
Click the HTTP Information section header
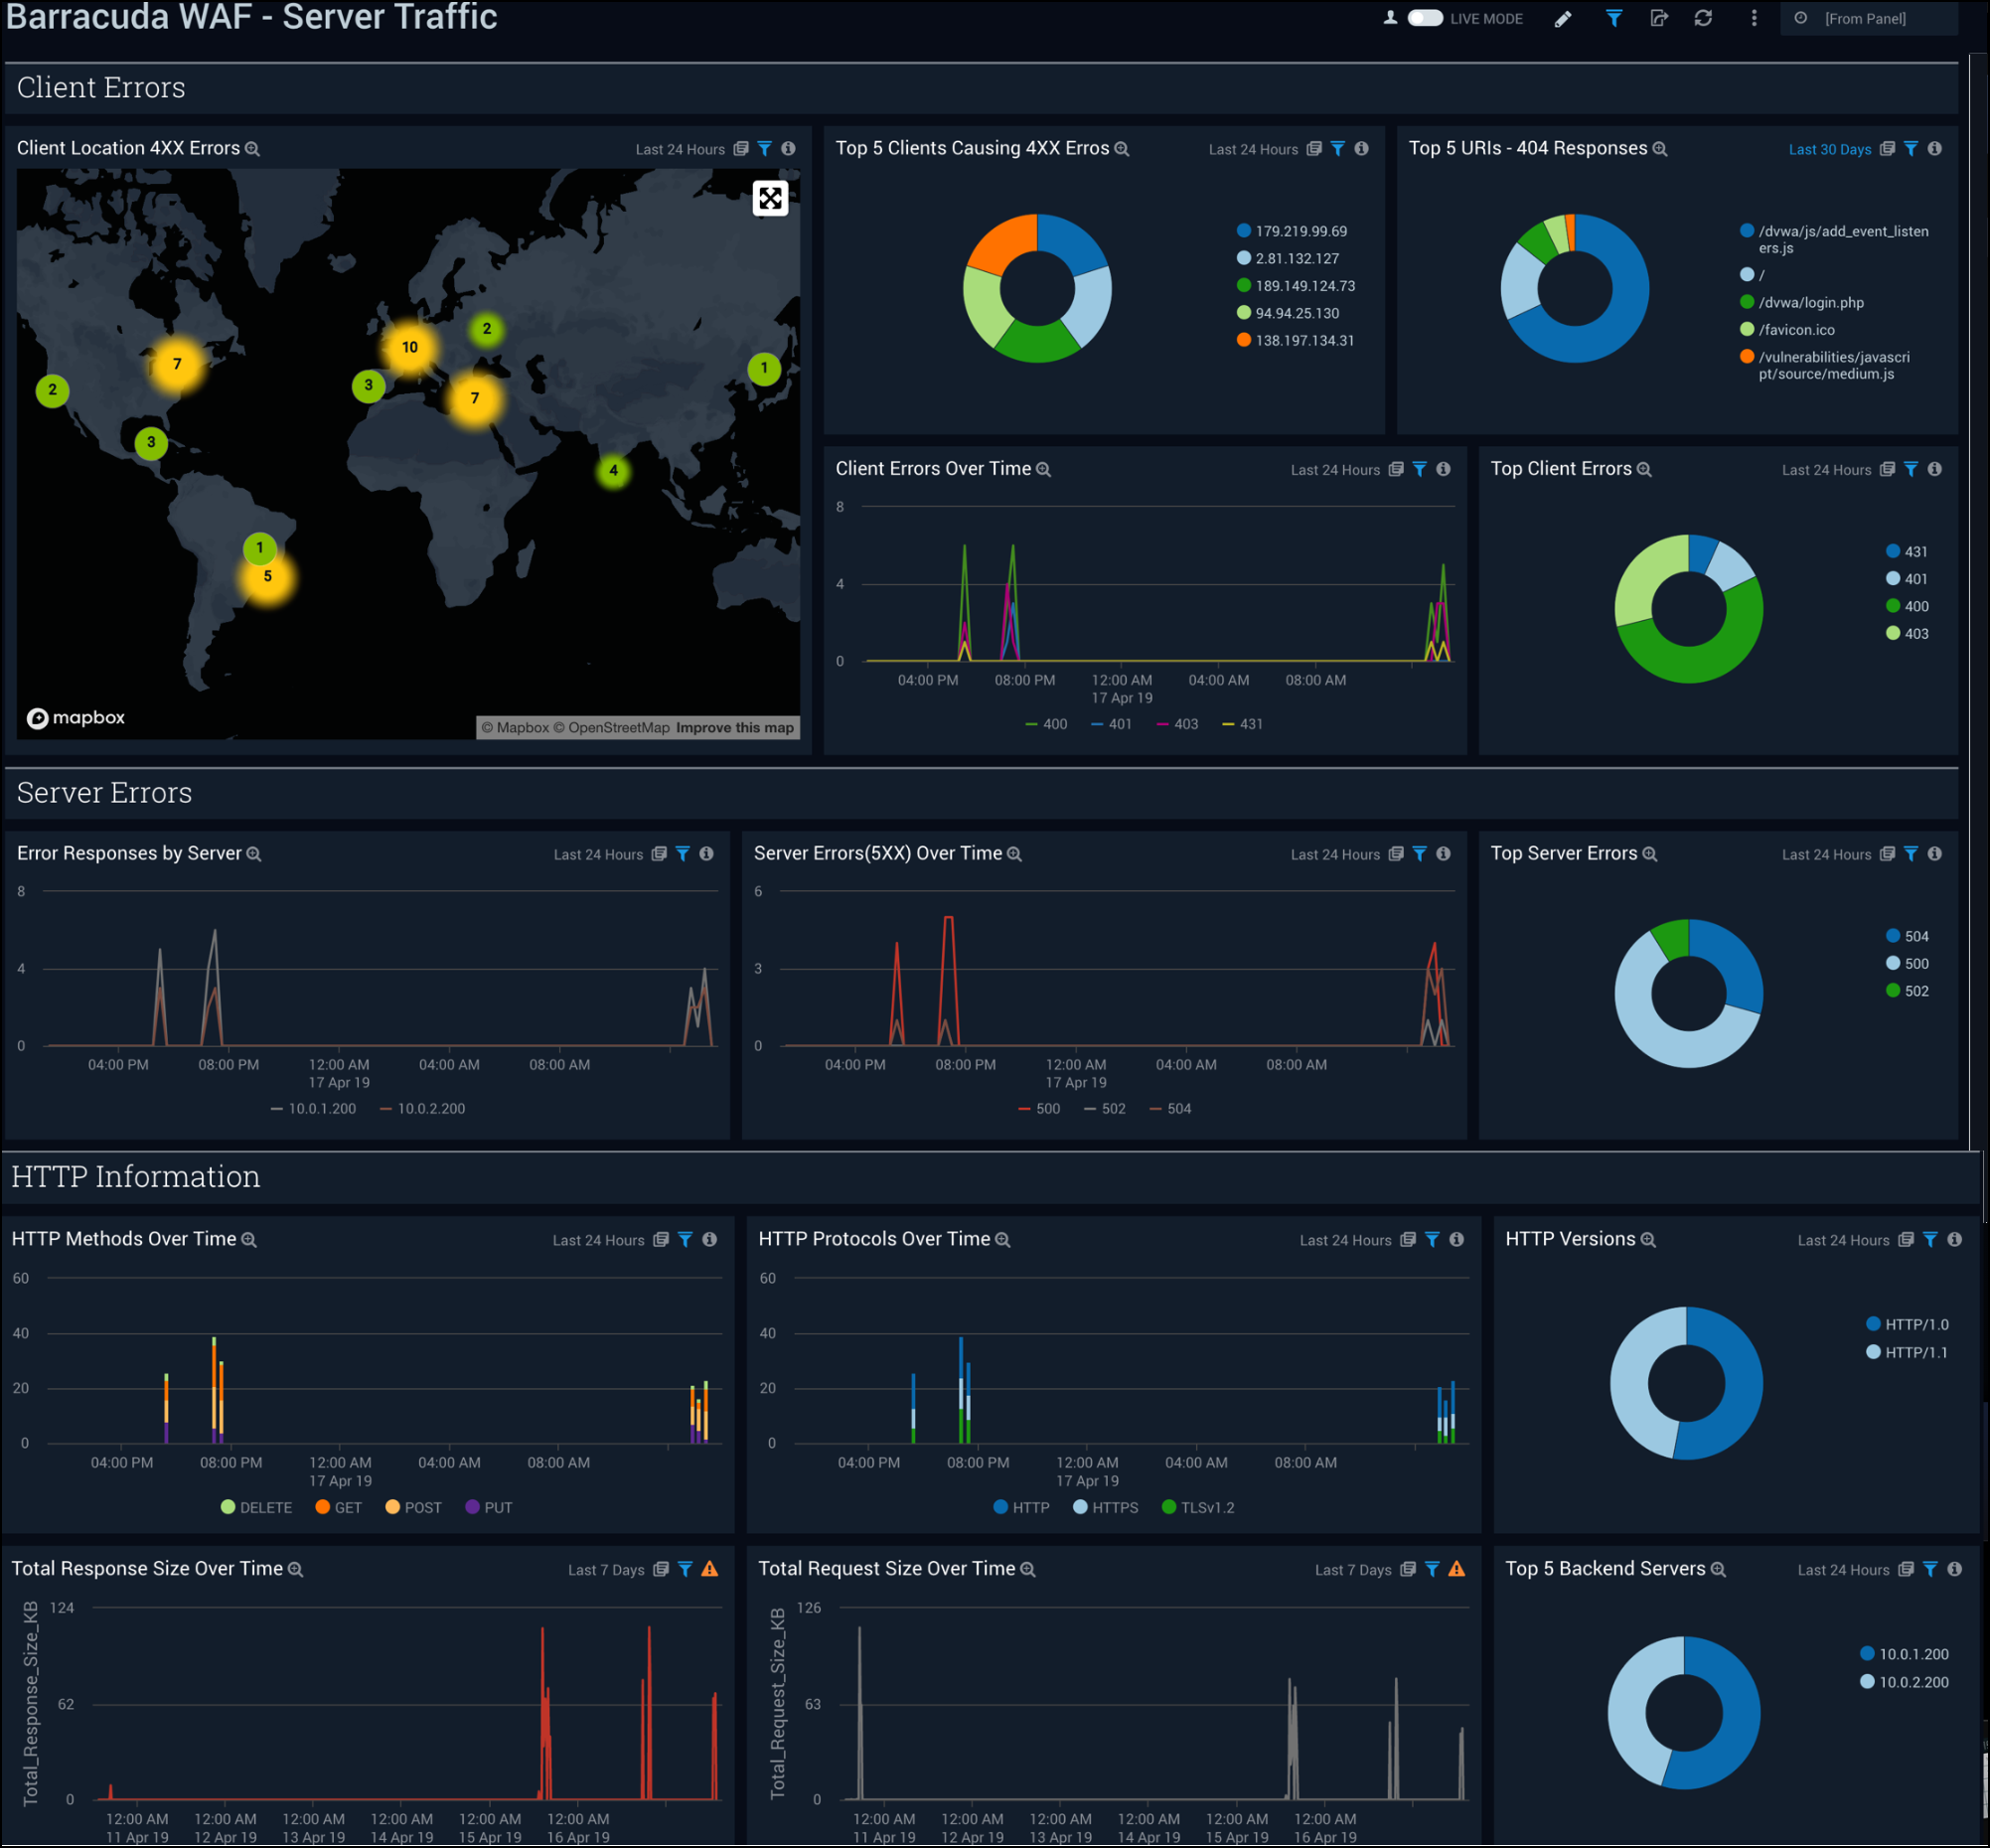pos(134,1177)
